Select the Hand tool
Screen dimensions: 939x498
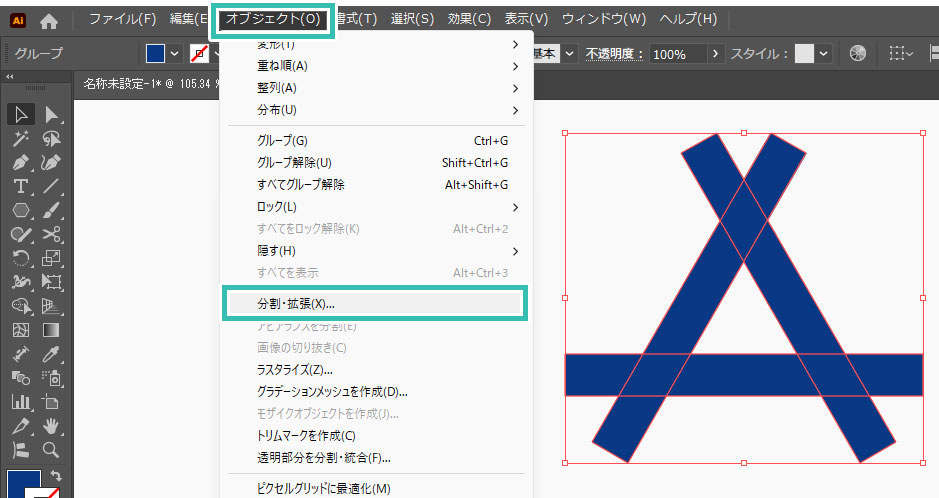(x=51, y=426)
